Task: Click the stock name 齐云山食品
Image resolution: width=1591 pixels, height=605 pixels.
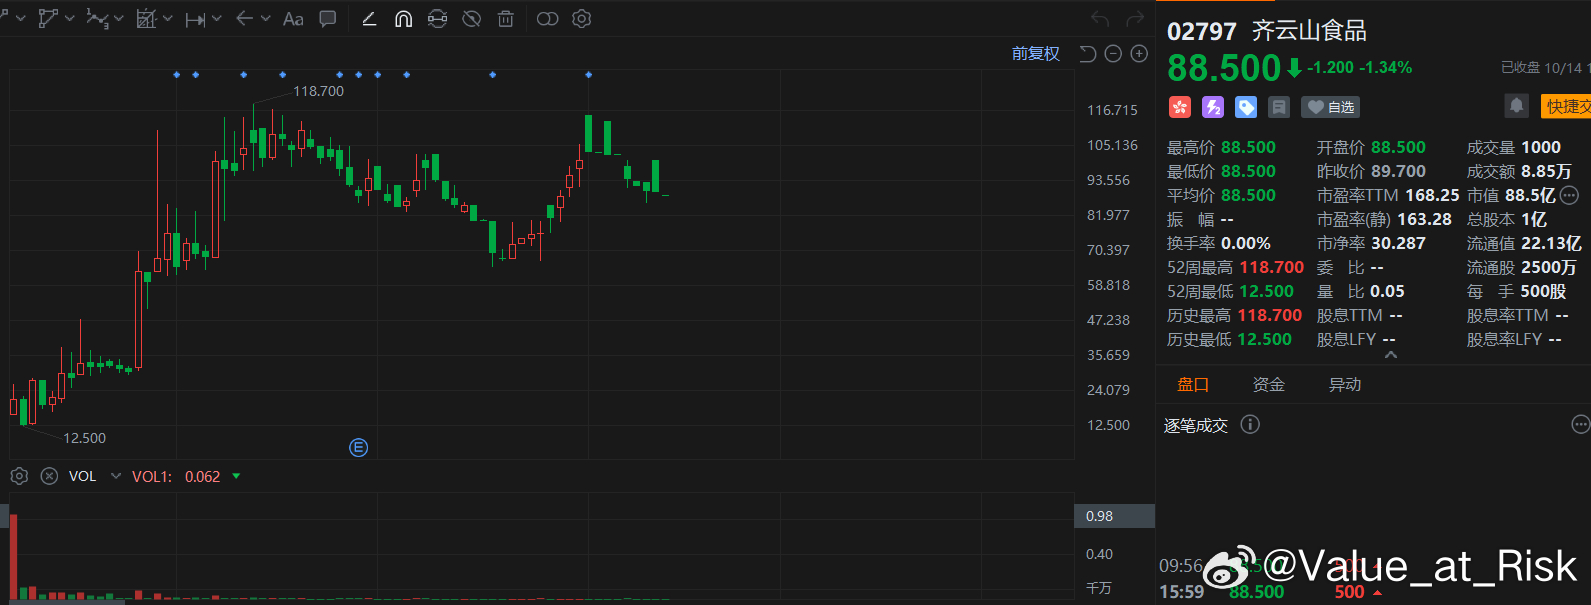Action: 1309,31
